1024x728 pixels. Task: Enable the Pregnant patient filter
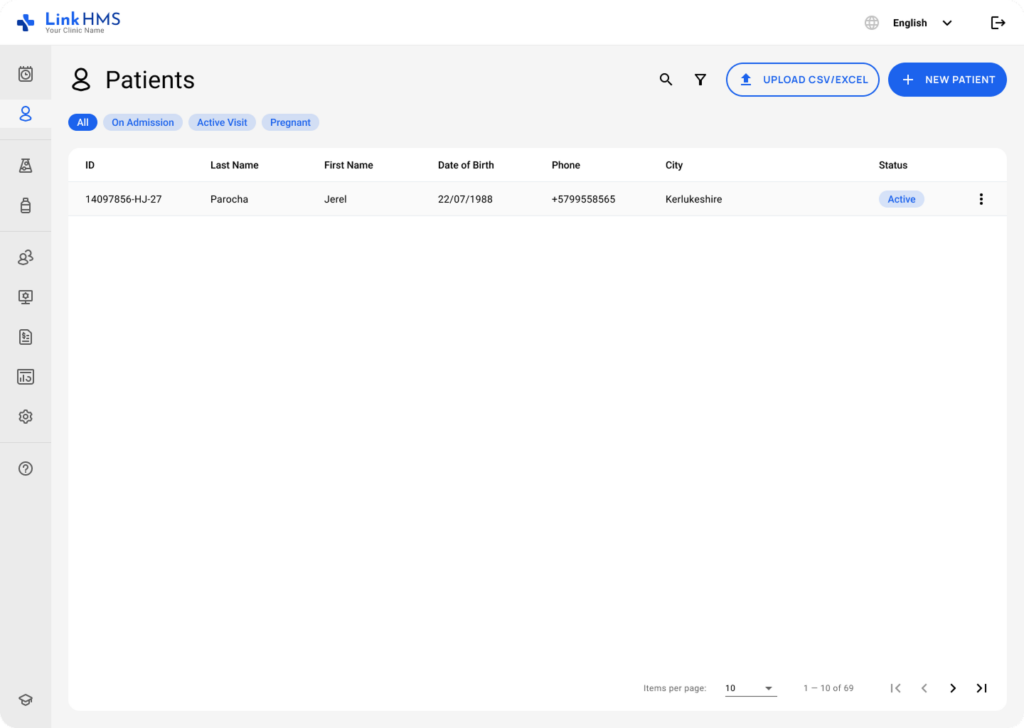pyautogui.click(x=290, y=122)
